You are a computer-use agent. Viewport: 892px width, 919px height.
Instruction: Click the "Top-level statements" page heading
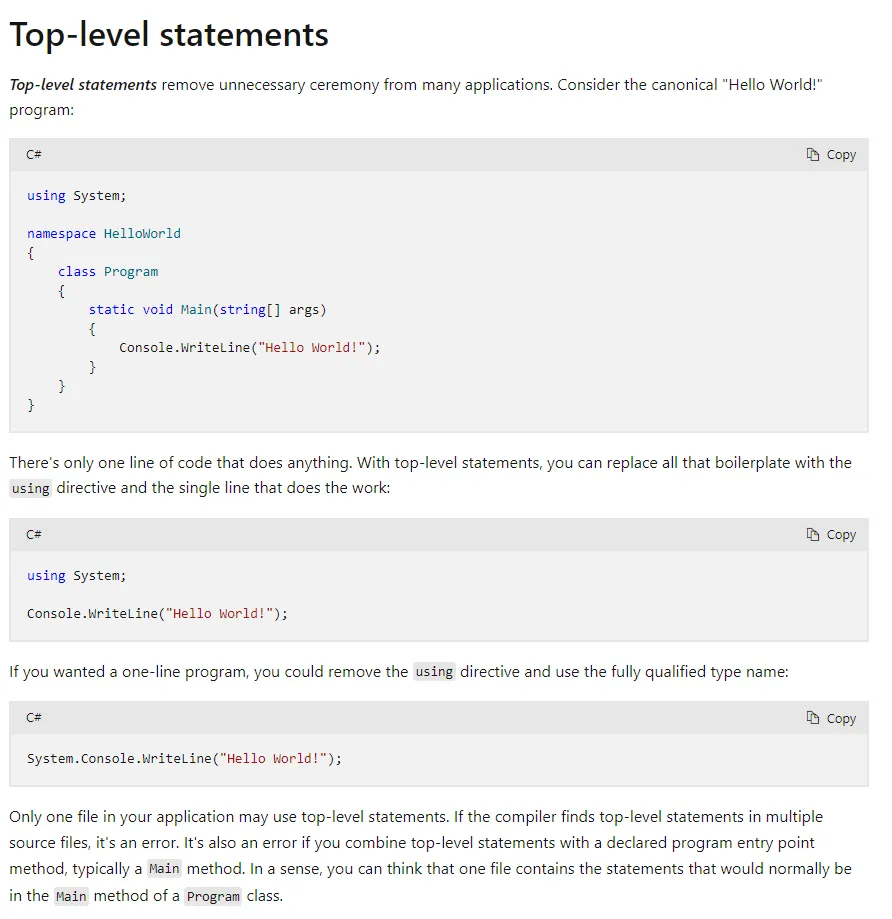pos(169,35)
